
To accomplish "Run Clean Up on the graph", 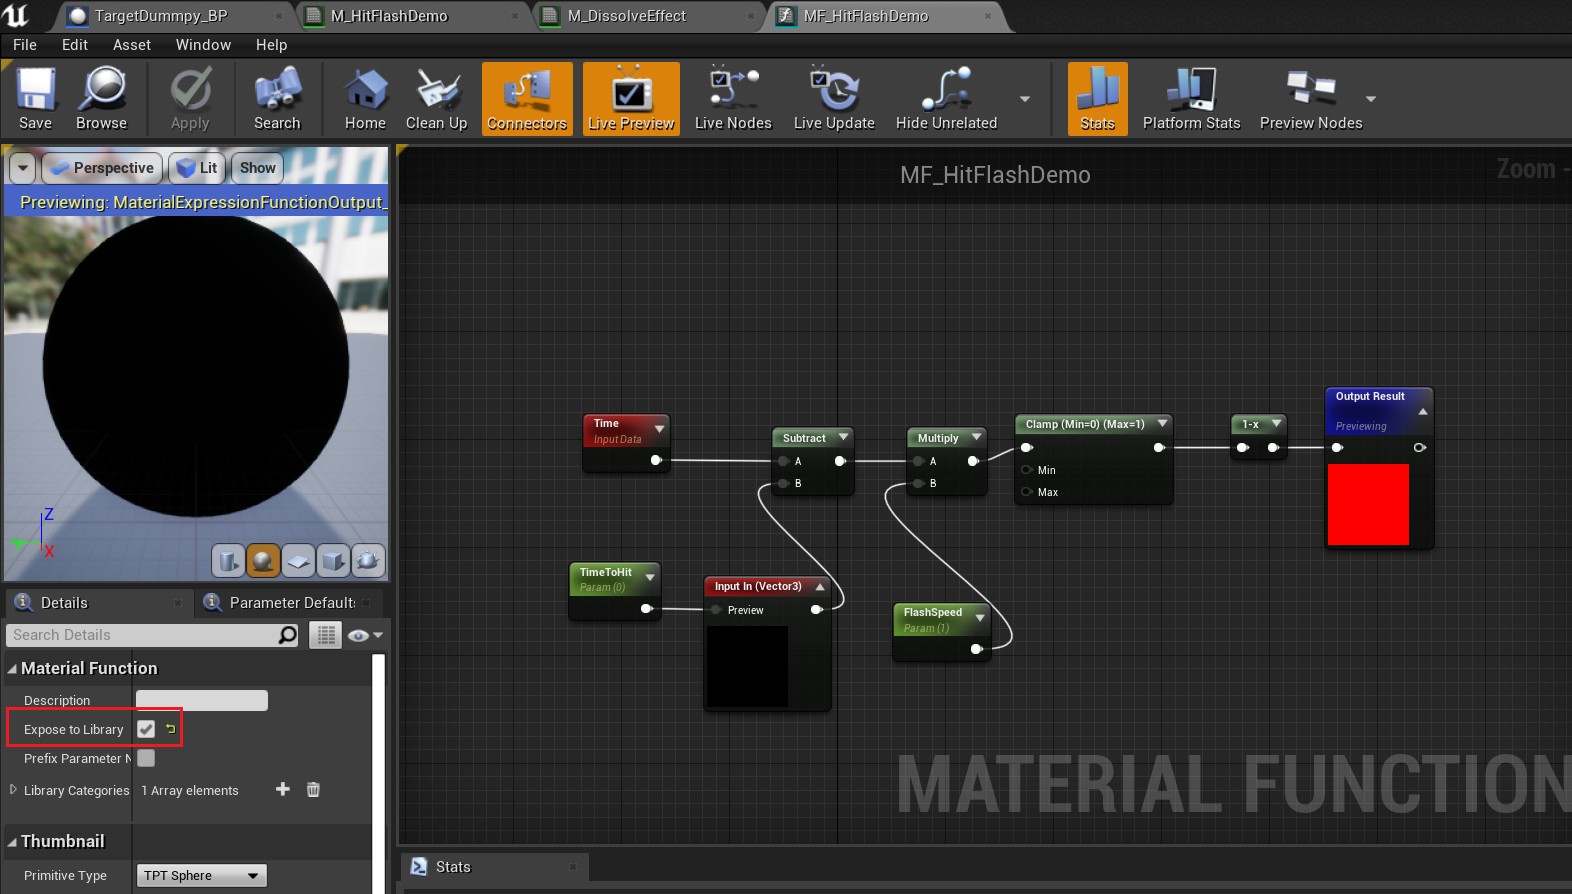I will coord(436,99).
